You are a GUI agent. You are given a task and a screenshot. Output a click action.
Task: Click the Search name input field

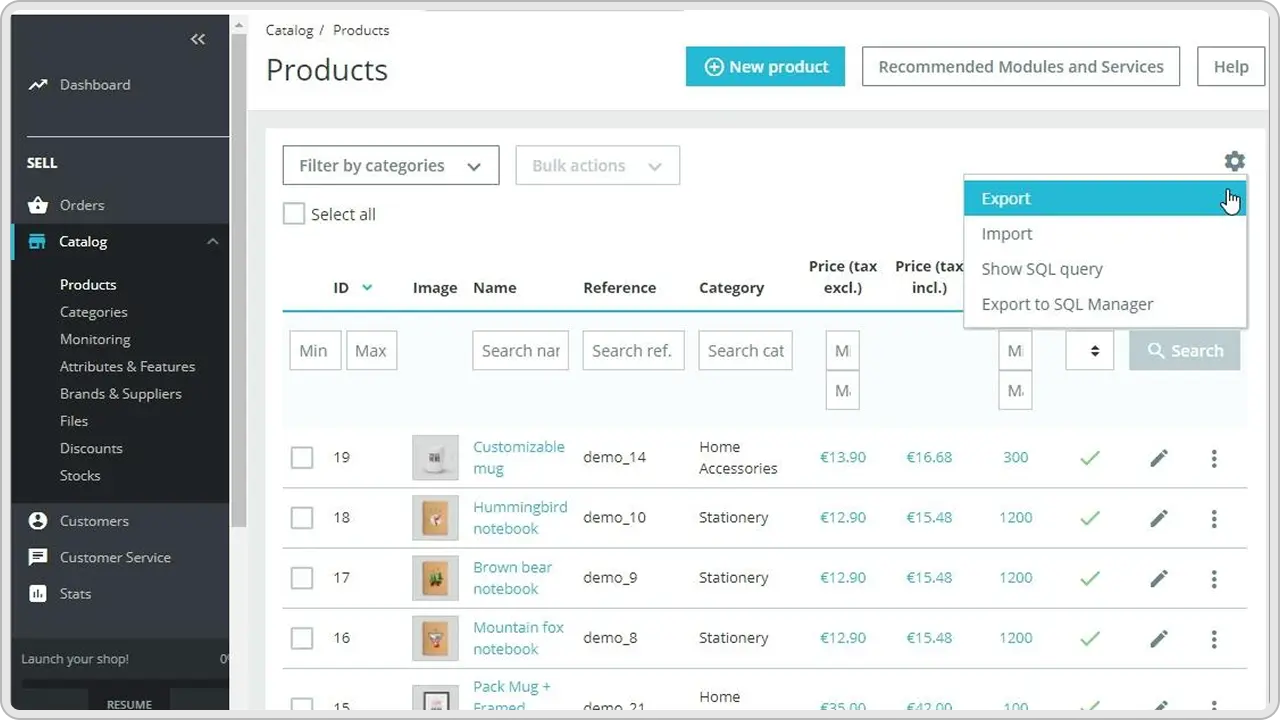[x=520, y=351]
